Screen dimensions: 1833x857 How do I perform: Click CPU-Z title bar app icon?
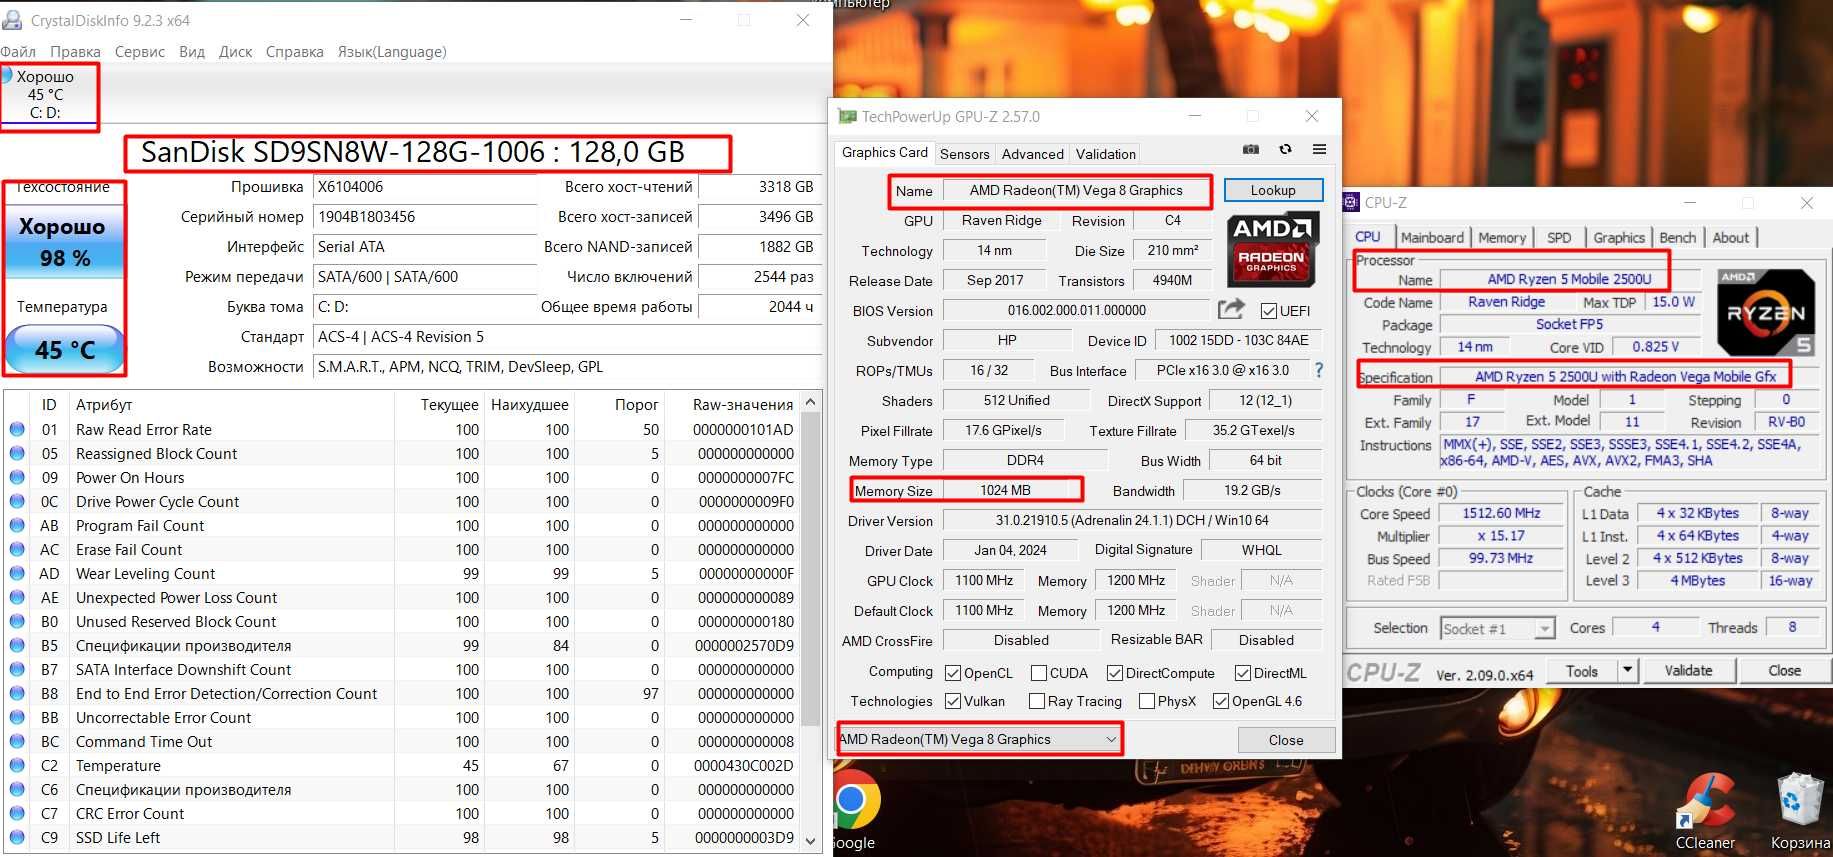[1350, 202]
